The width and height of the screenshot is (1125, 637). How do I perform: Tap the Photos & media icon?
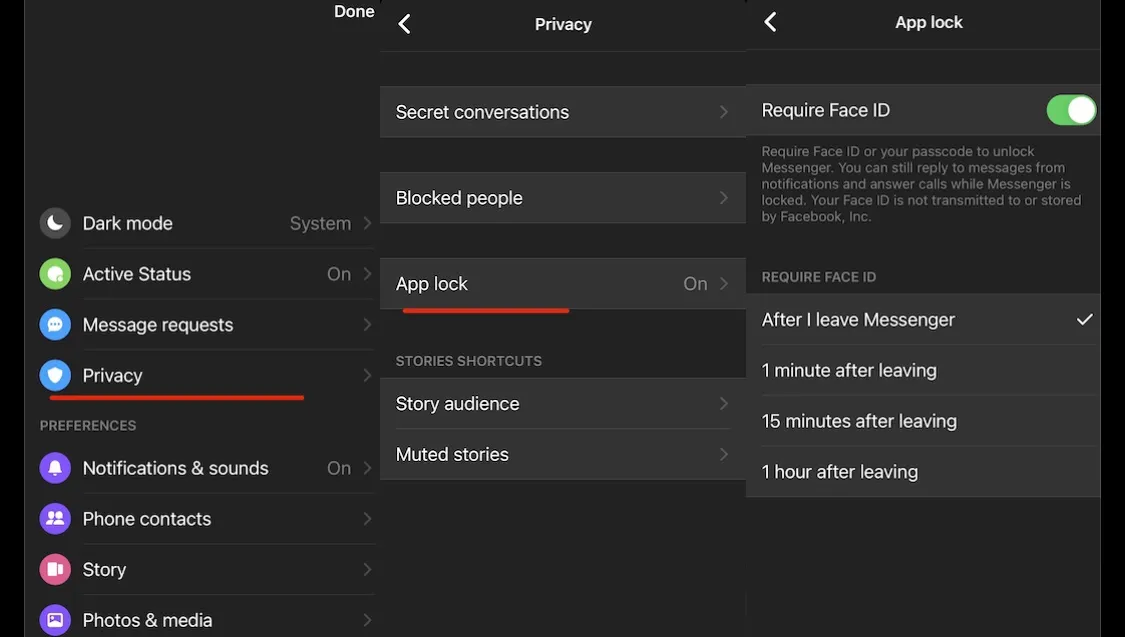pyautogui.click(x=55, y=620)
